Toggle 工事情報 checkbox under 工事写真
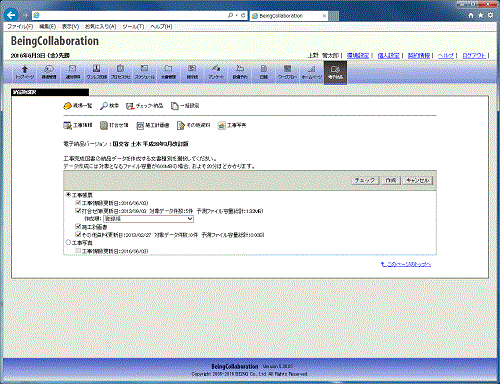Image resolution: width=500 pixels, height=384 pixels. tap(78, 251)
